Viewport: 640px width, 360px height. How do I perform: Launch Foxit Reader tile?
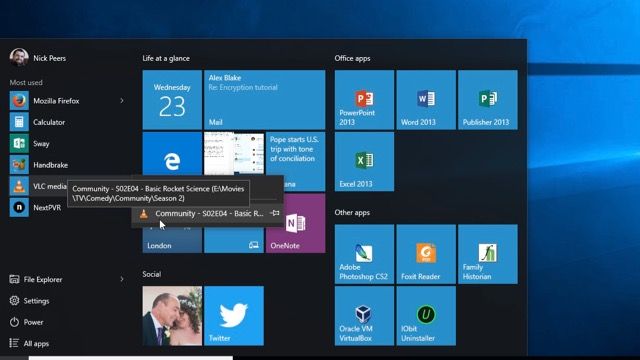pyautogui.click(x=426, y=254)
